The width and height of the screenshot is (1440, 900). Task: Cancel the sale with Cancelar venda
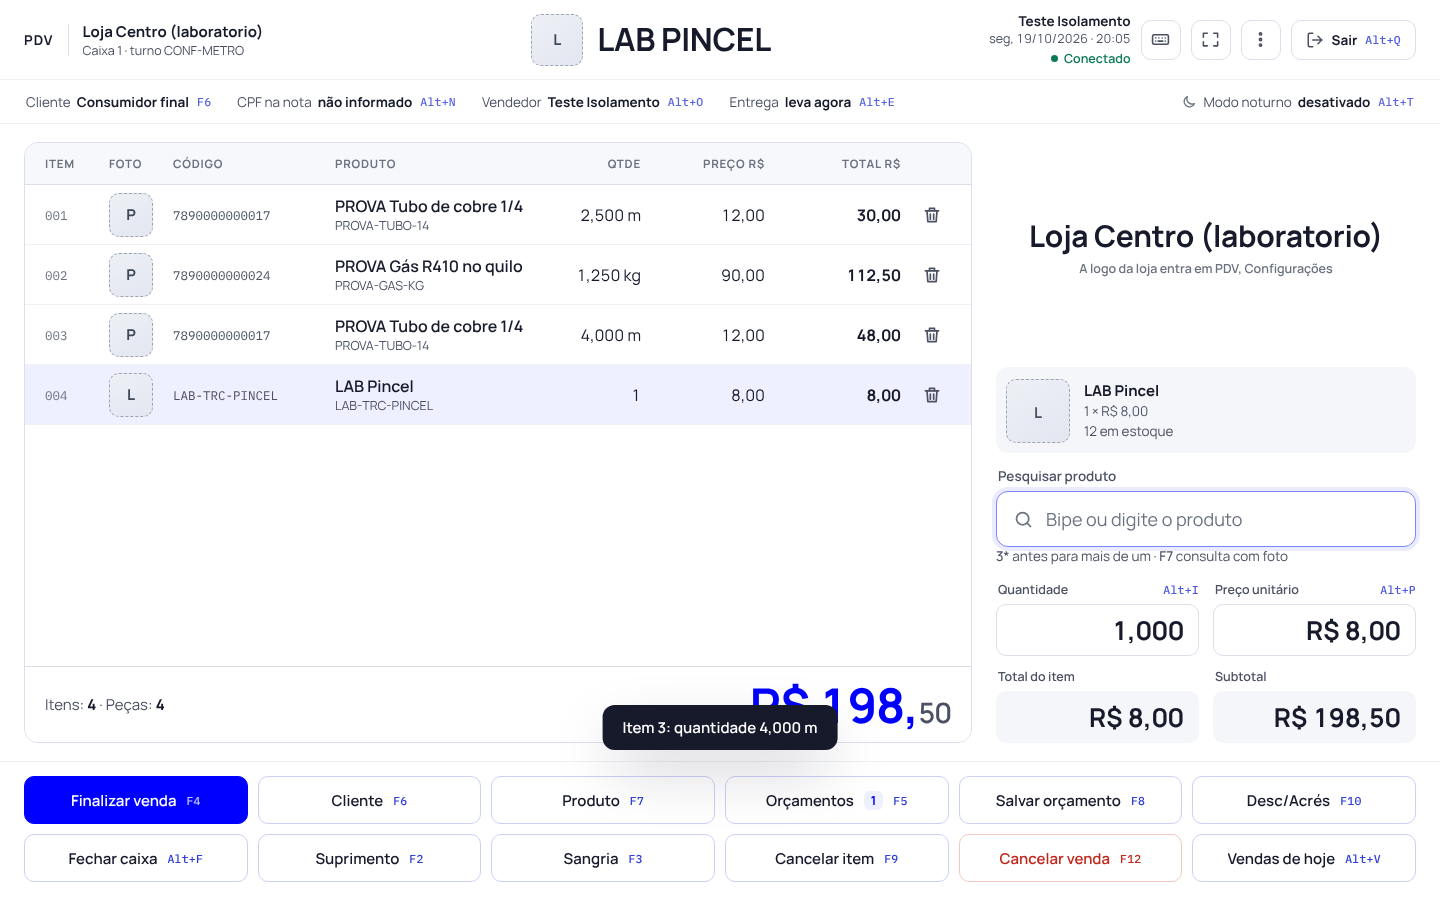pos(1070,858)
